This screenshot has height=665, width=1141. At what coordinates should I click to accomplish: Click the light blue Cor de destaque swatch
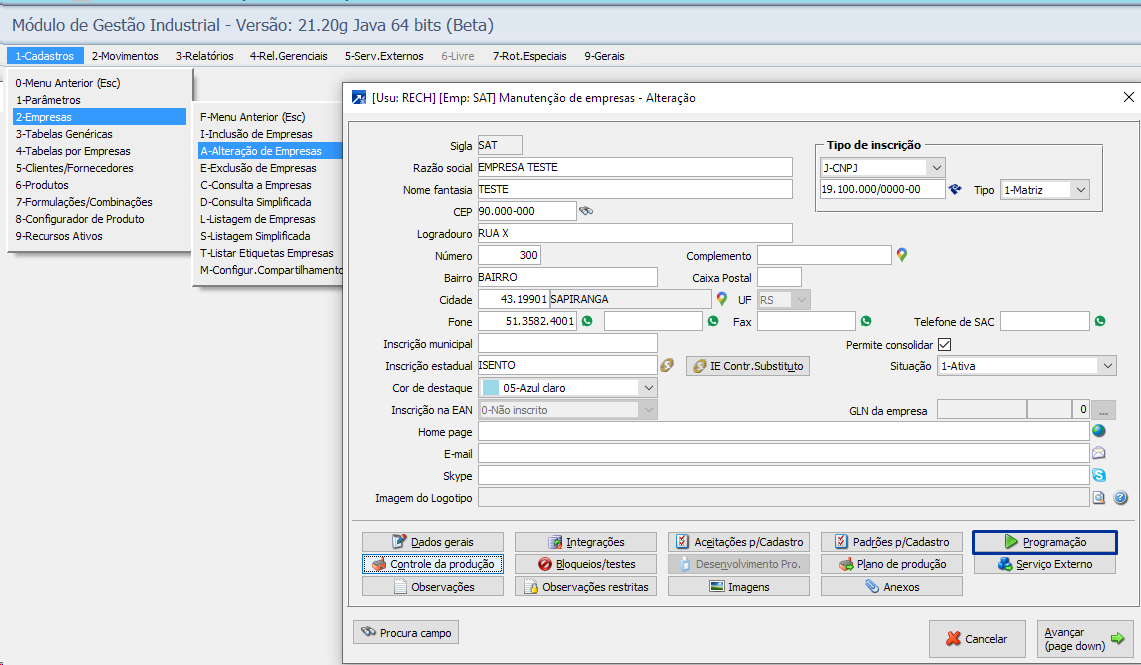491,388
